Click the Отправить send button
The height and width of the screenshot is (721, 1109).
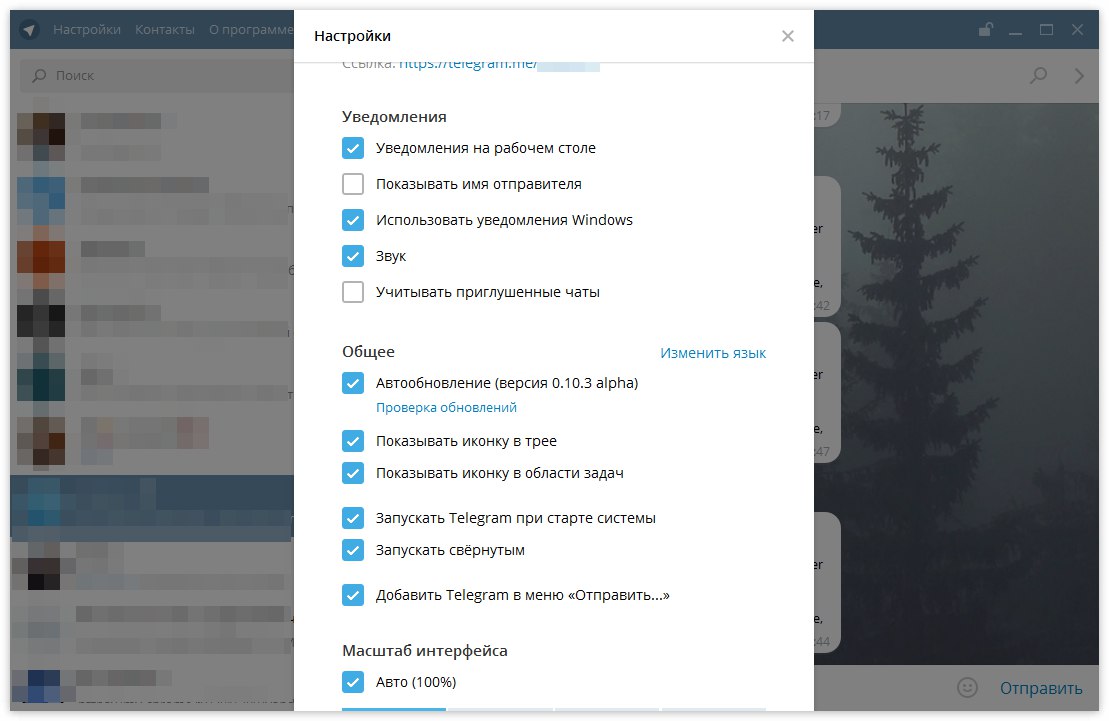[1040, 688]
